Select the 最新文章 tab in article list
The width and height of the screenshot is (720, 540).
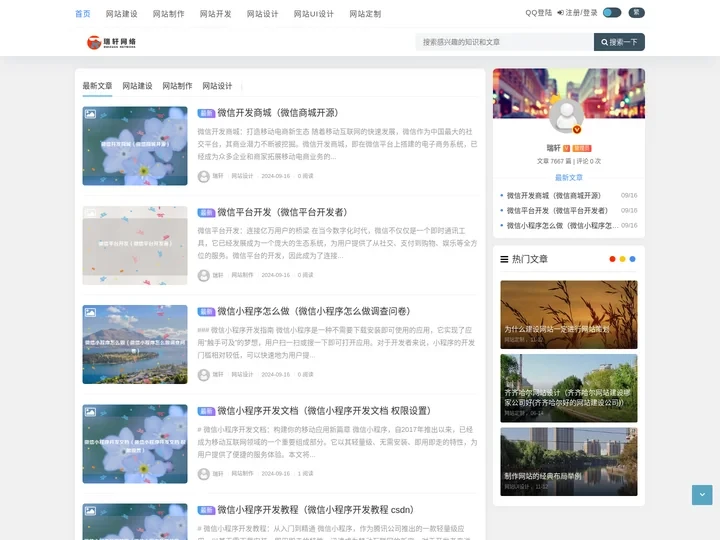tap(97, 86)
